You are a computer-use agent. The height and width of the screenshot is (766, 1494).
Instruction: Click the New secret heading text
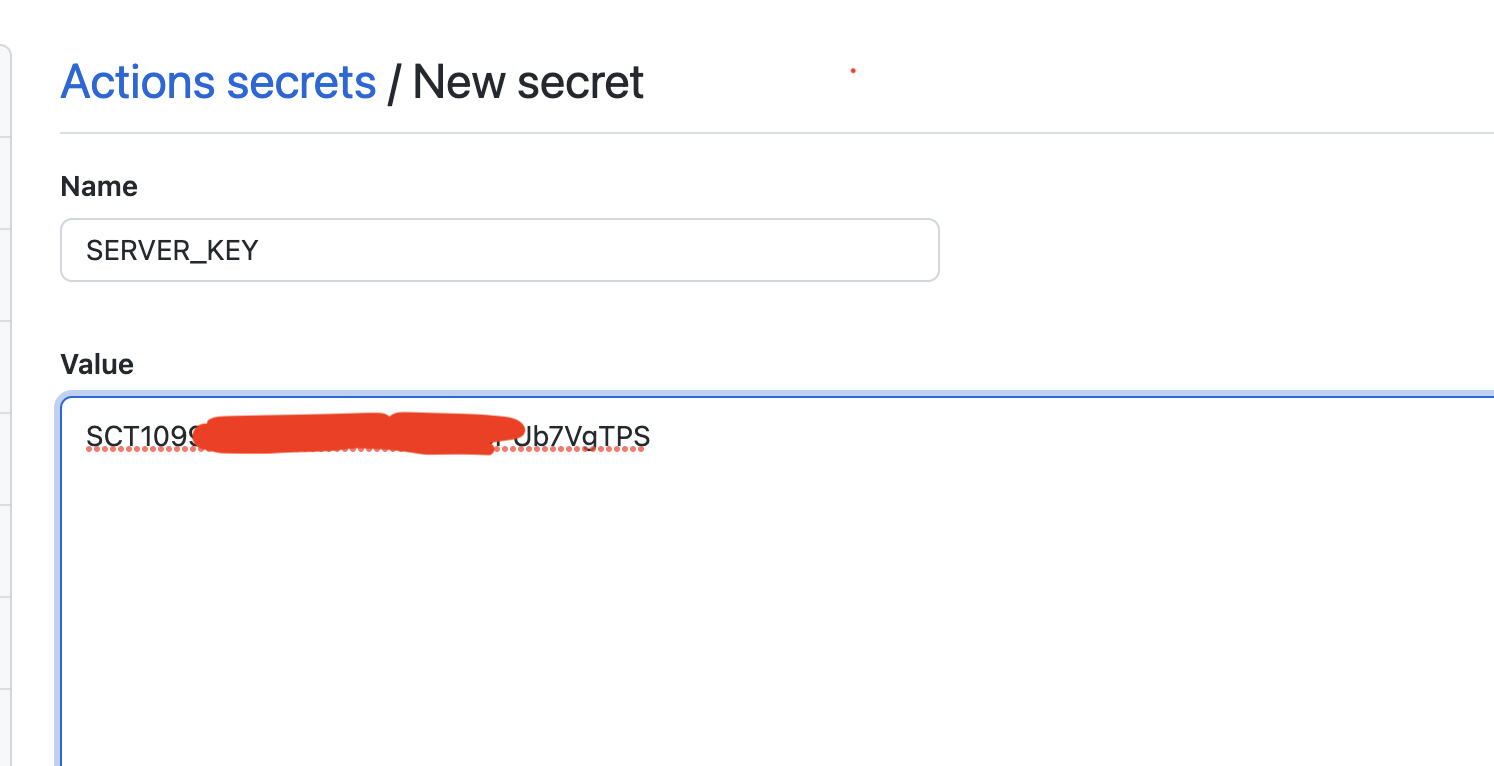click(x=528, y=82)
